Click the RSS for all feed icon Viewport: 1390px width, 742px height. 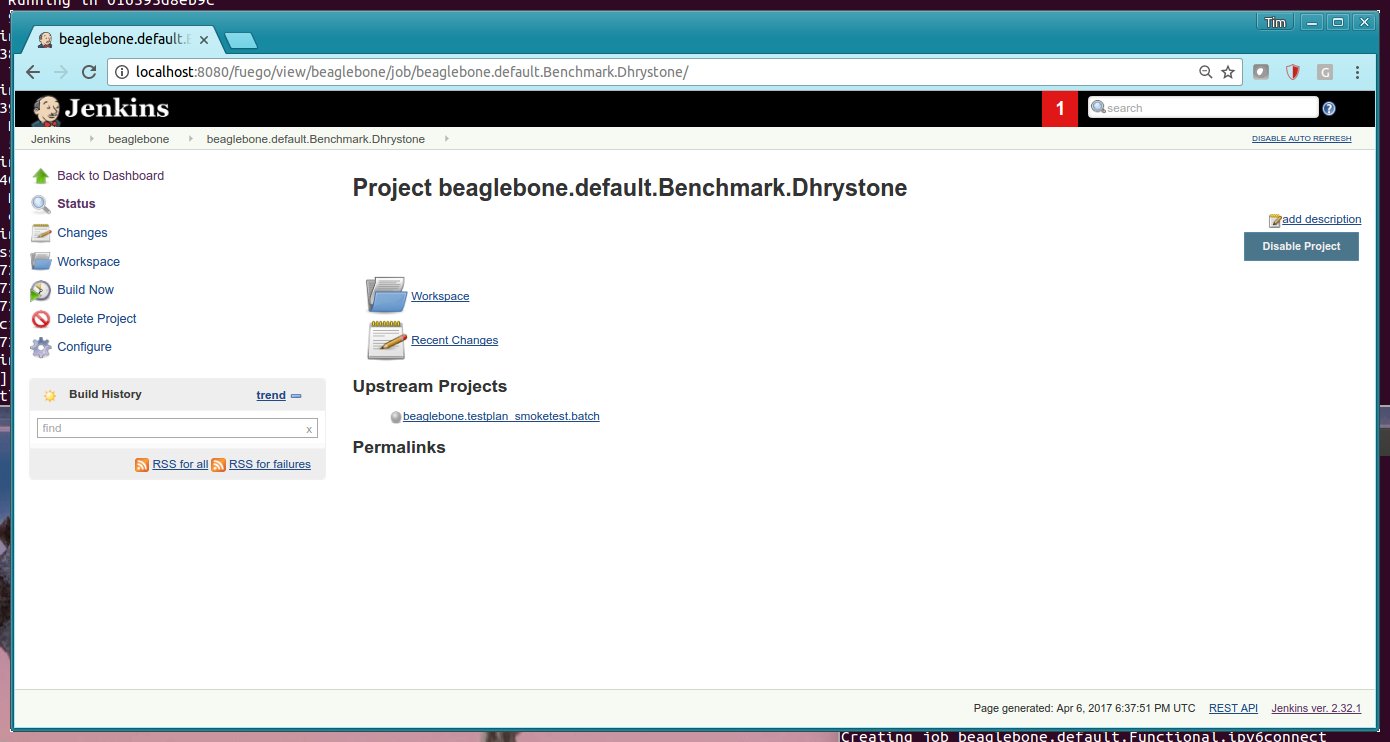click(x=142, y=465)
